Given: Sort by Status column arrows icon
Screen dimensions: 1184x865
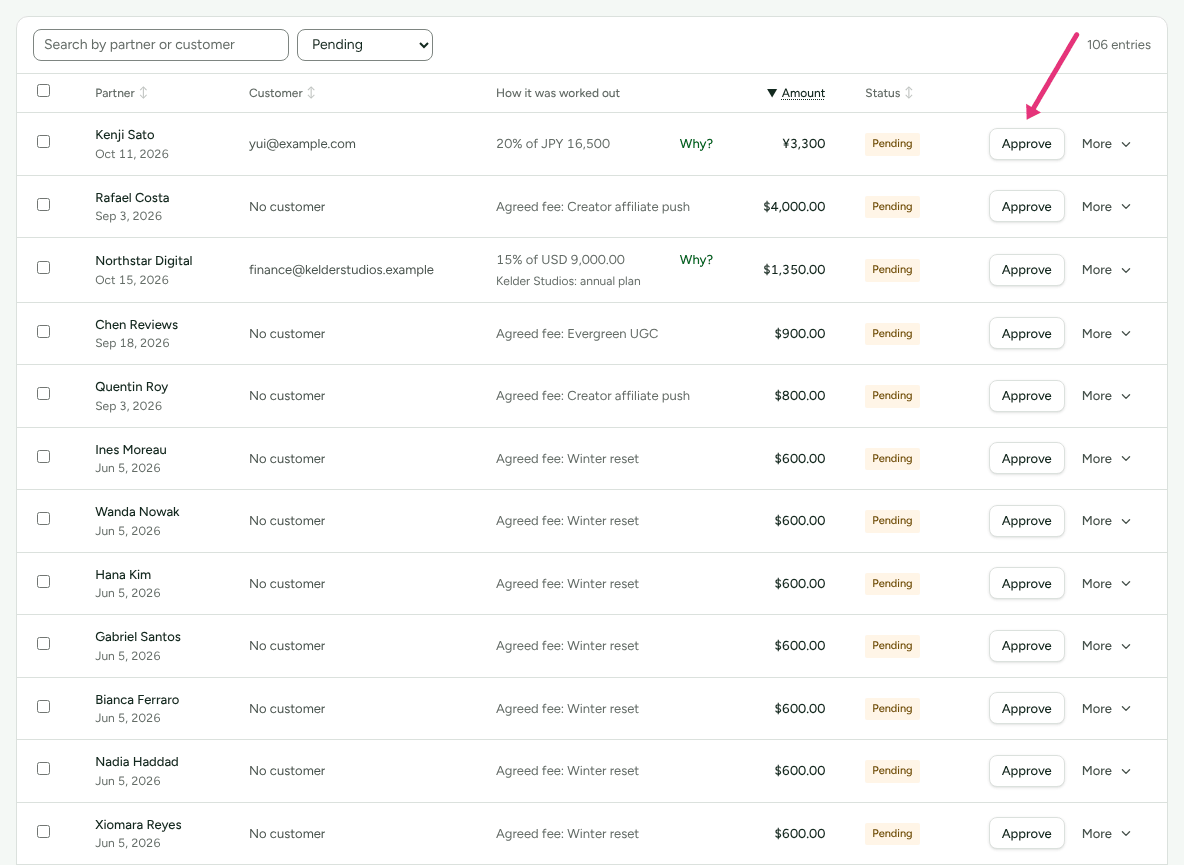Looking at the screenshot, I should [909, 93].
